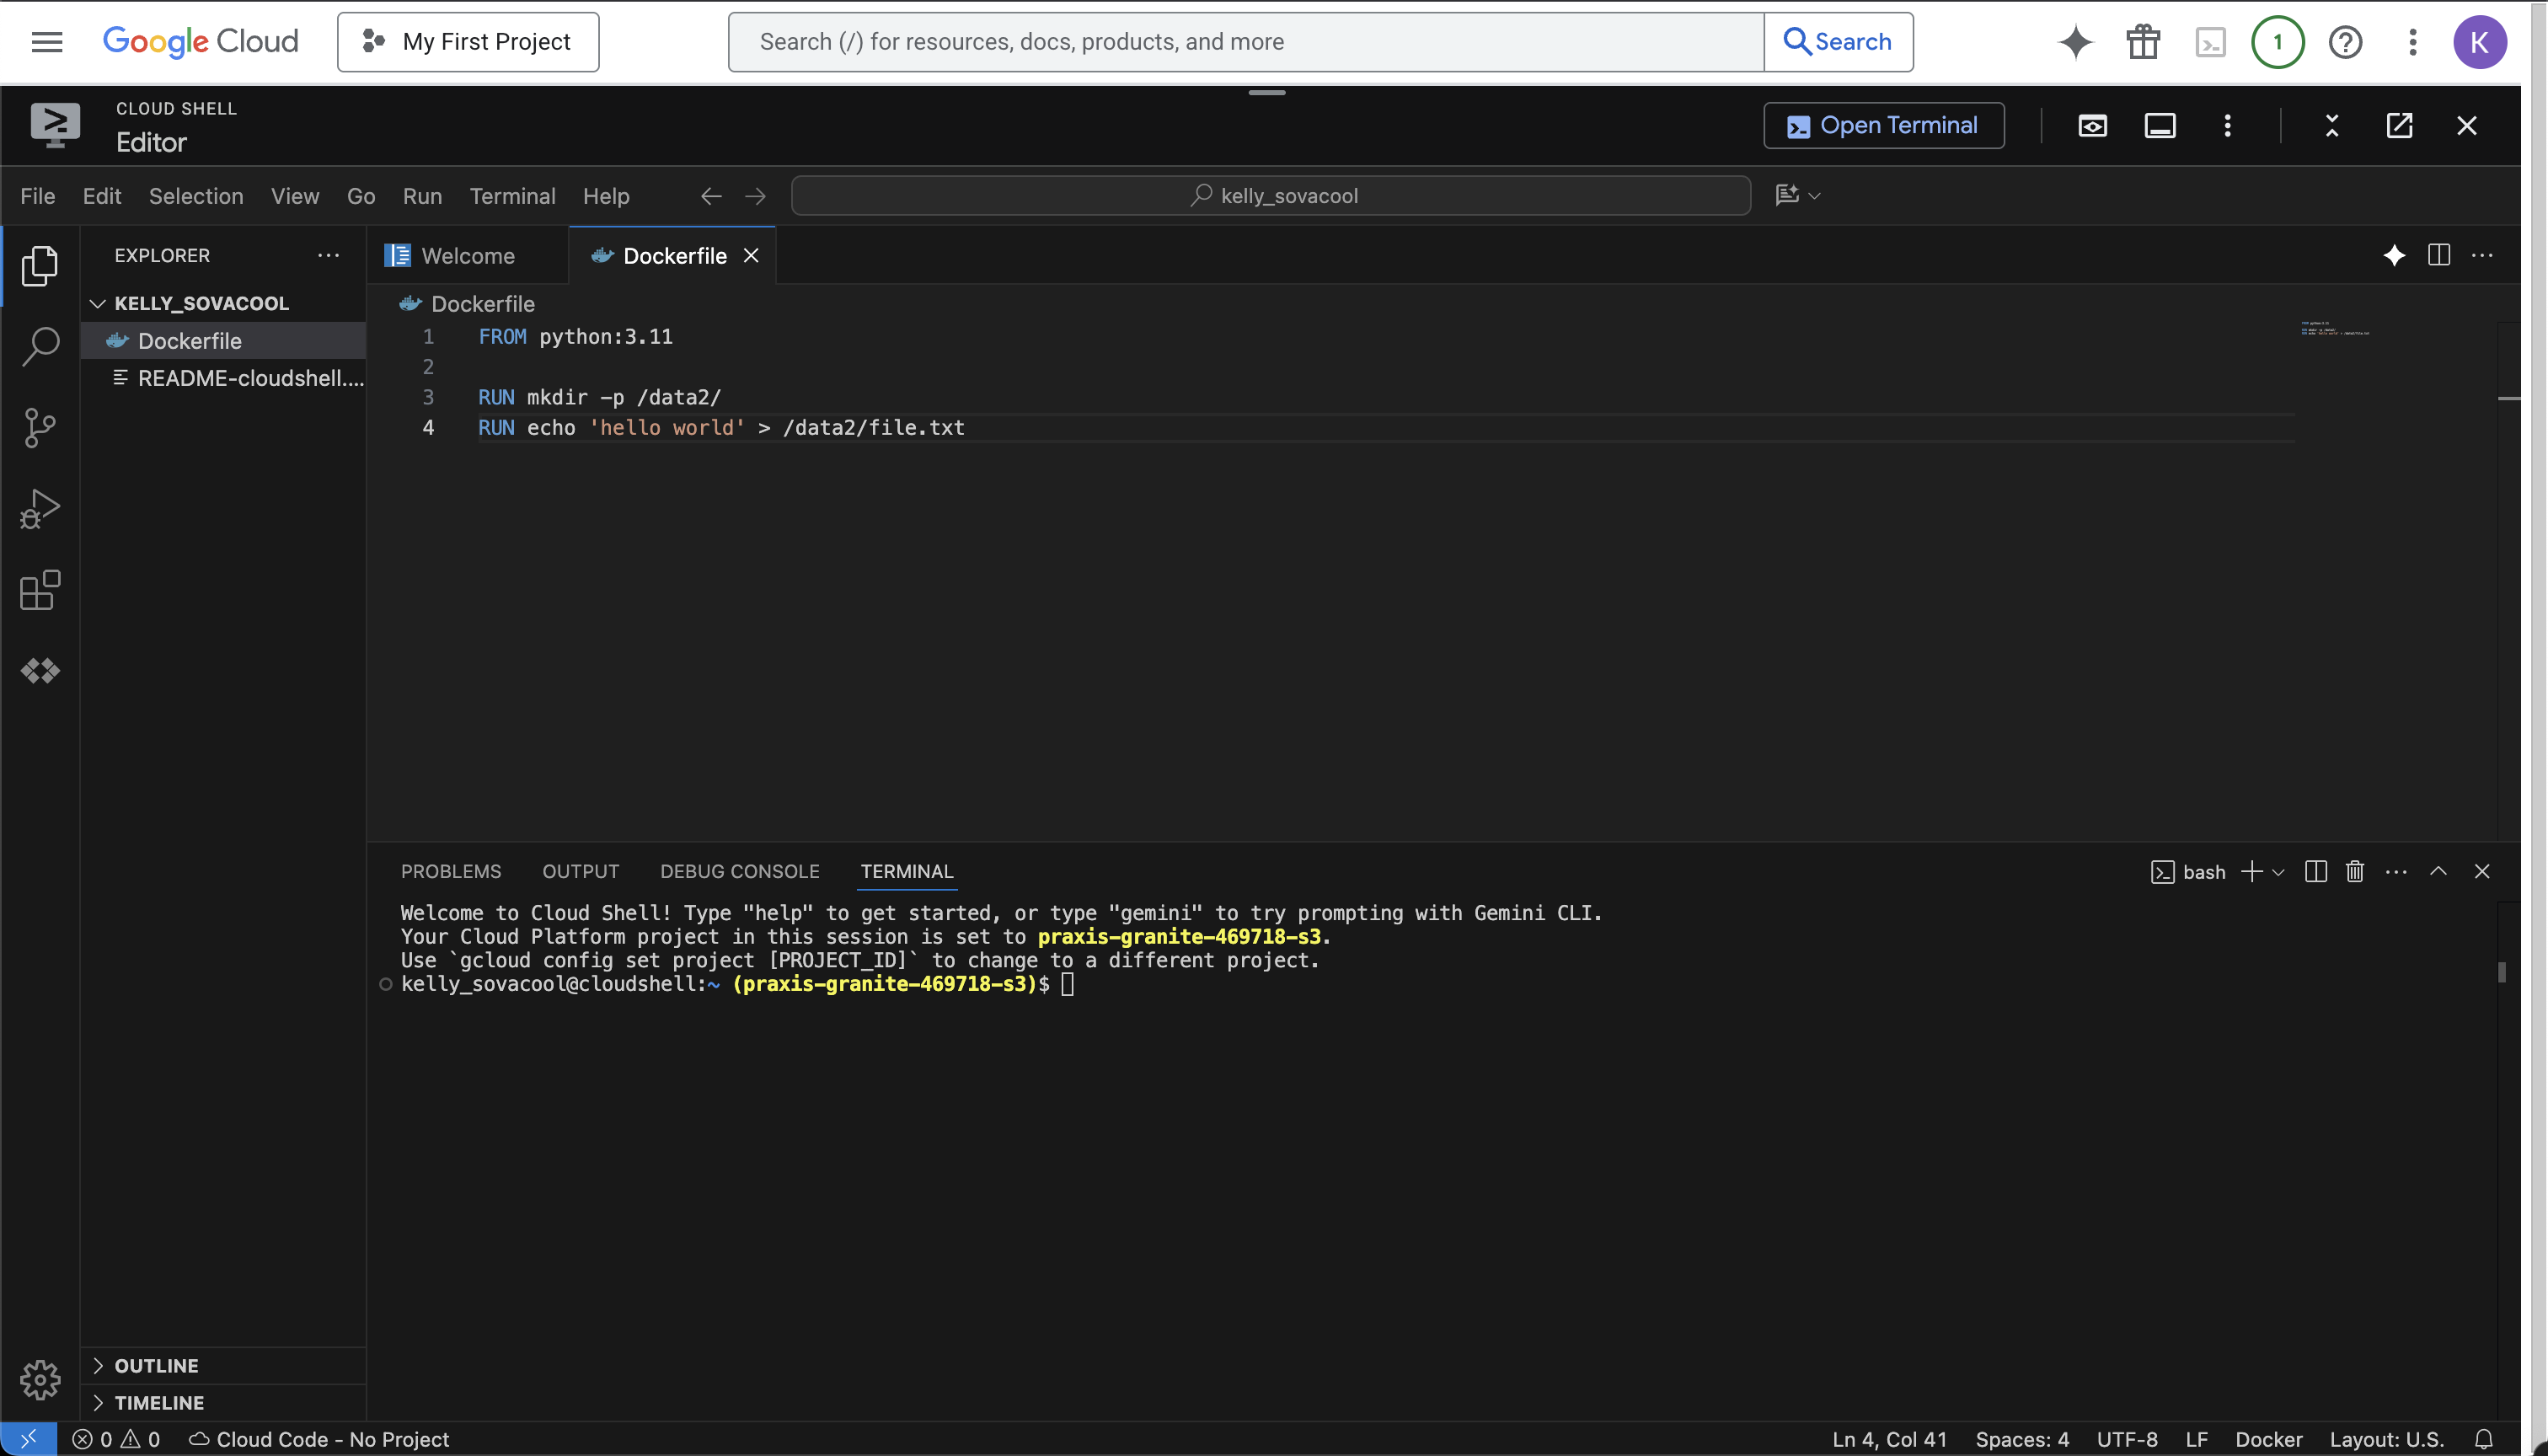This screenshot has height=1456, width=2548.
Task: Open the Terminal menu
Action: 512,196
